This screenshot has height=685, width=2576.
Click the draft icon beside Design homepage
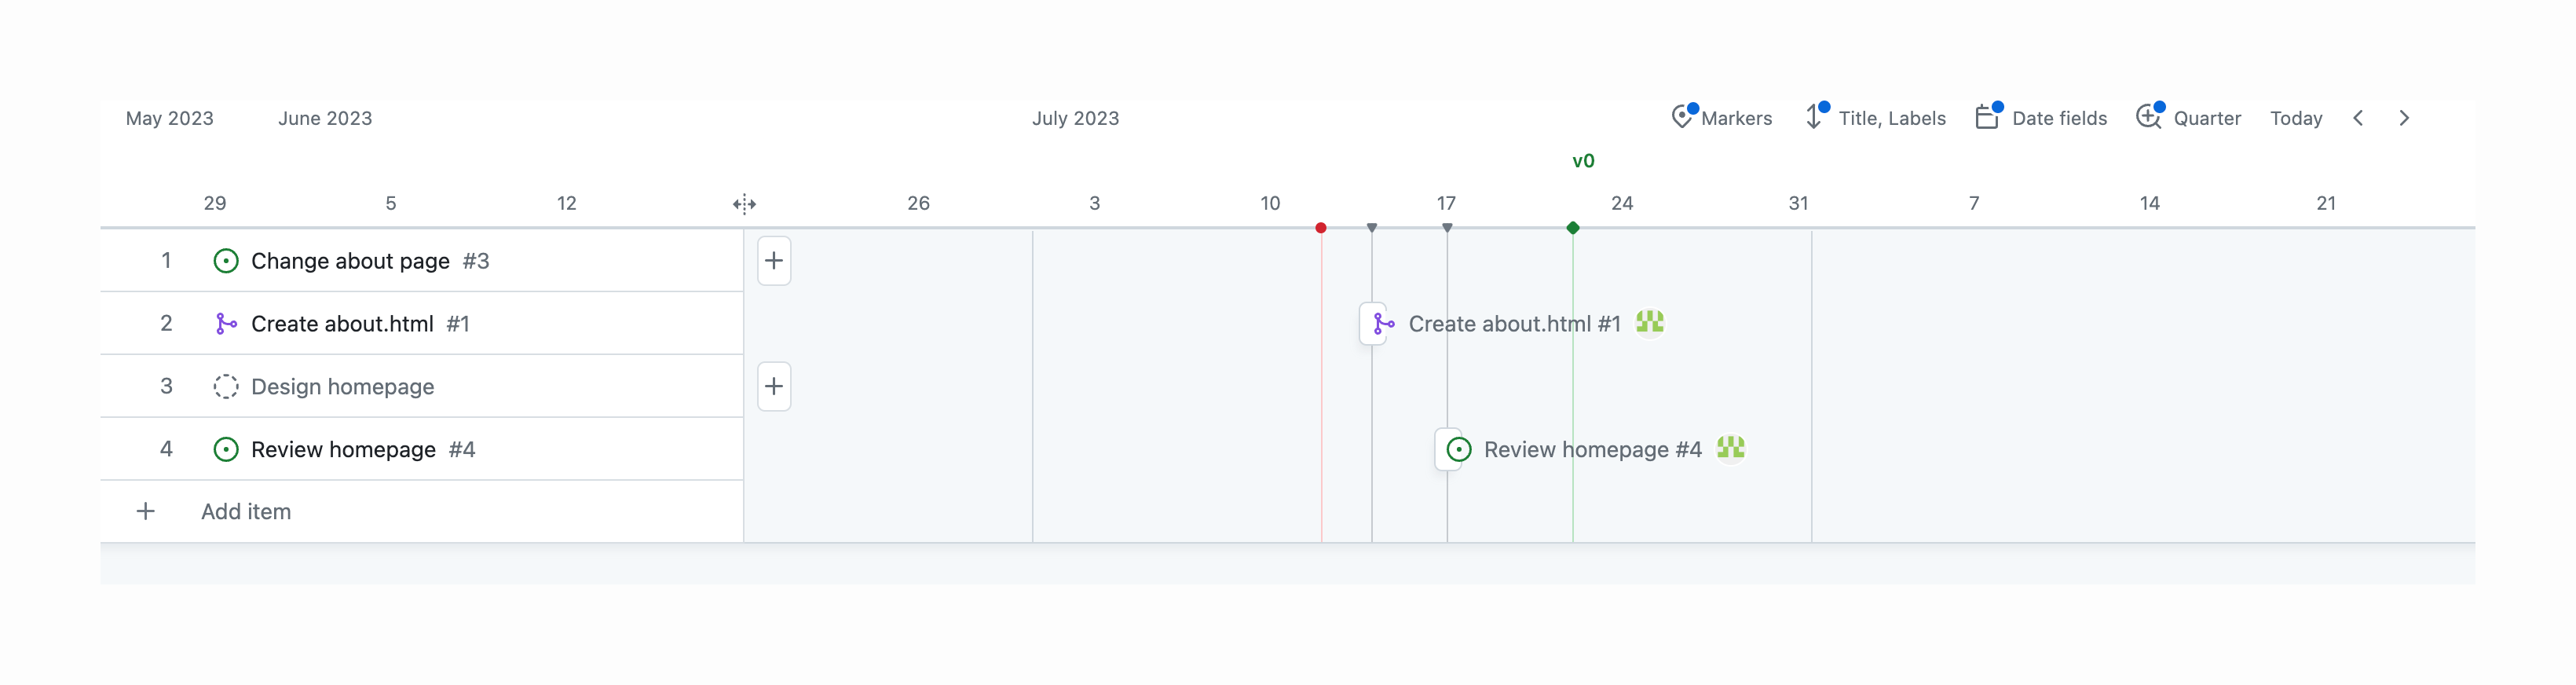(x=226, y=387)
